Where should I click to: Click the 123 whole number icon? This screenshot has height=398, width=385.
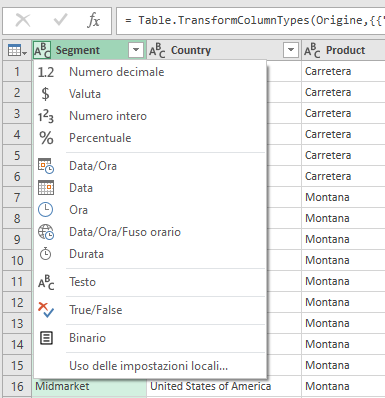pyautogui.click(x=46, y=116)
